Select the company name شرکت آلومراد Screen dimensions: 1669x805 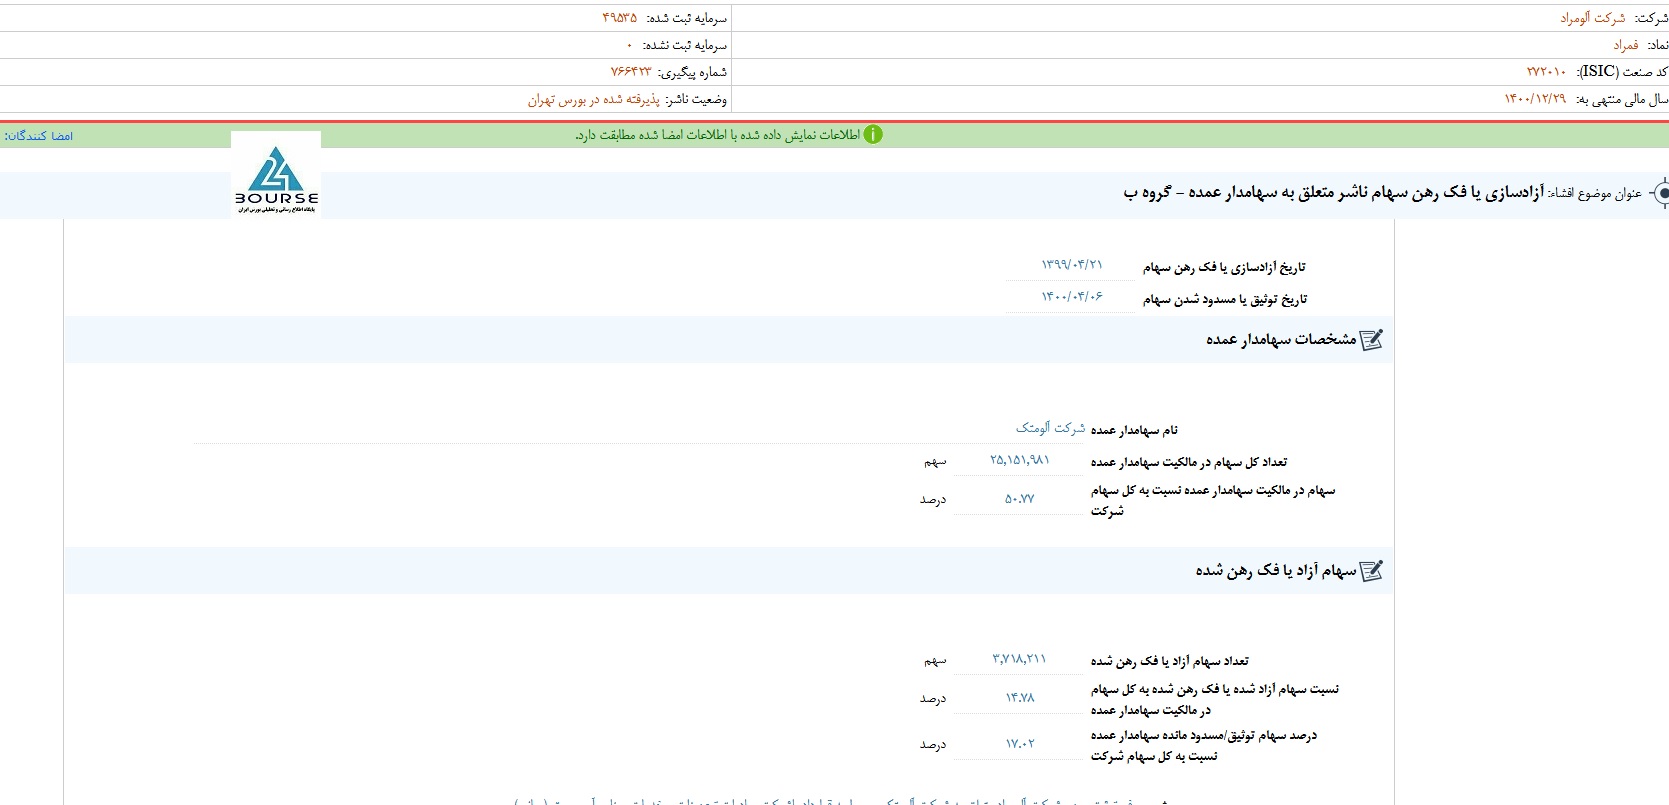pyautogui.click(x=1593, y=18)
